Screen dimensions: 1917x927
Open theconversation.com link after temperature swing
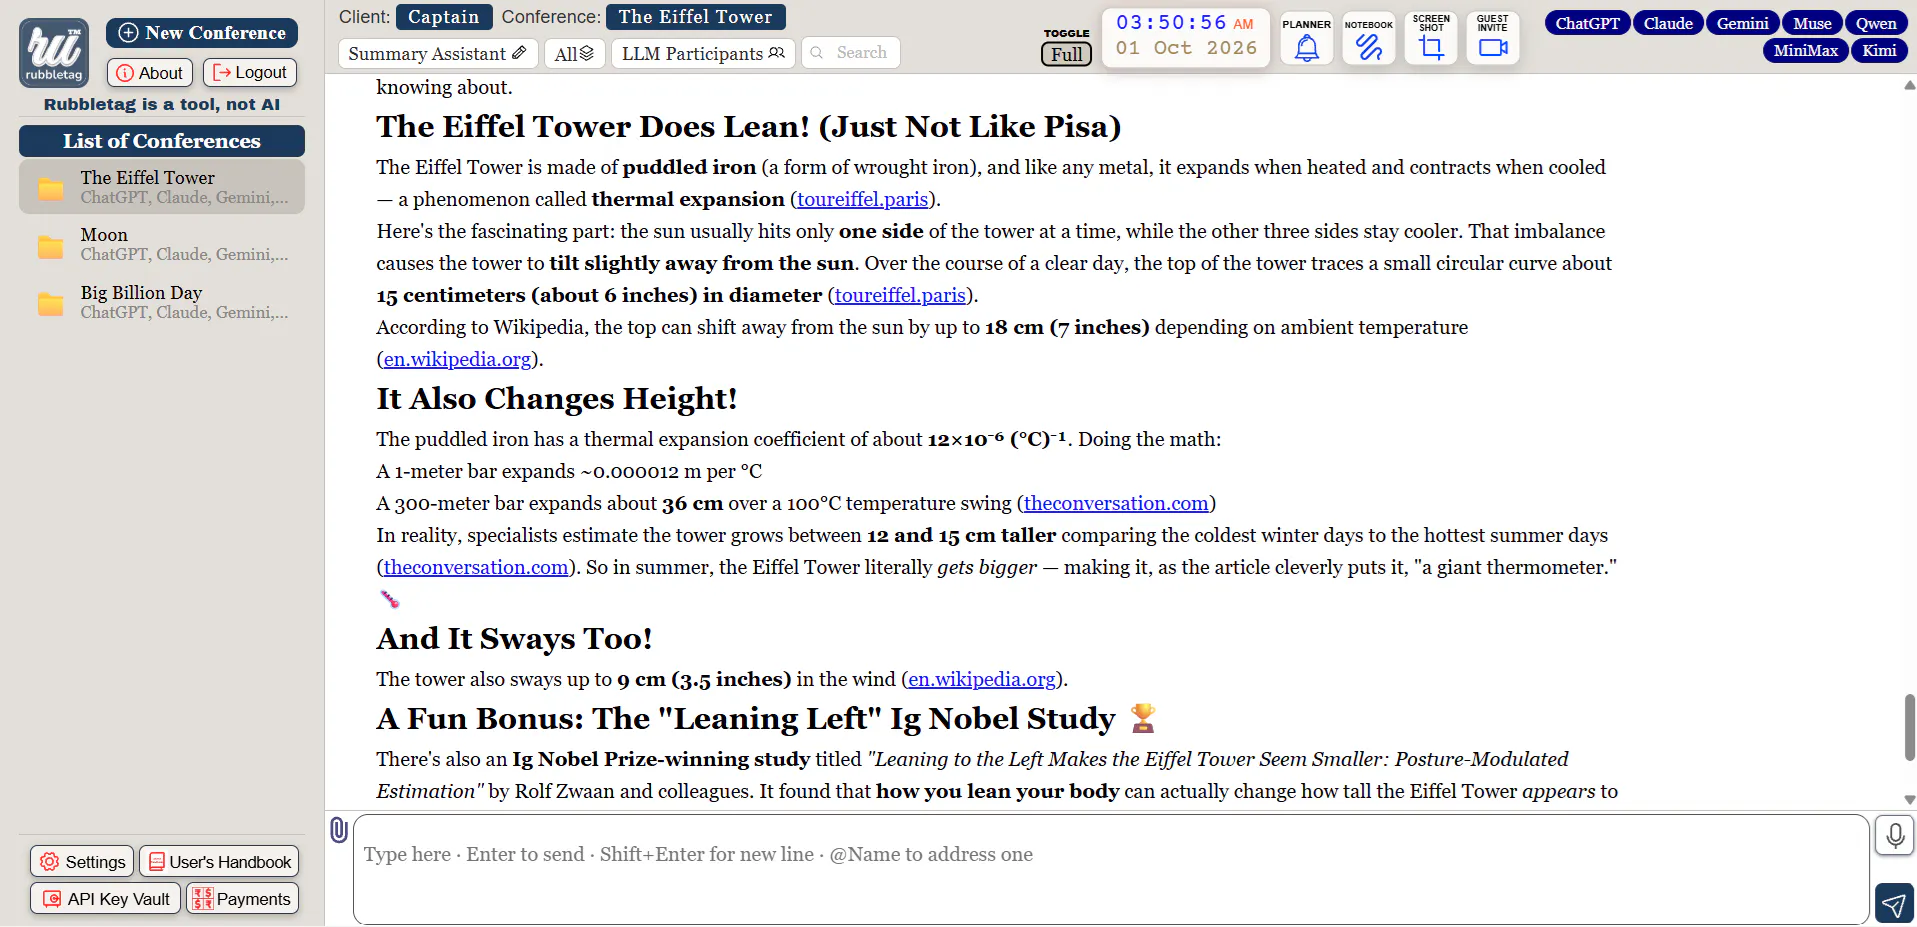click(x=1116, y=503)
